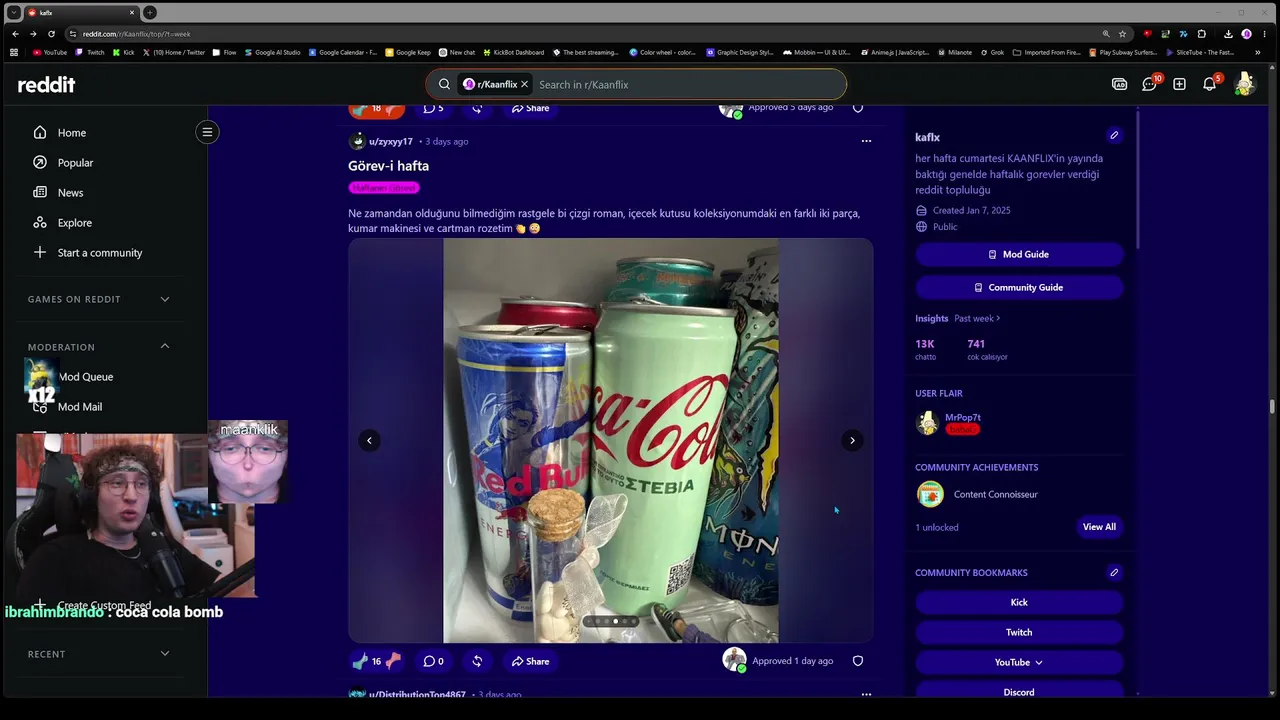Open the Görev-i hafta post title
The image size is (1280, 720).
[x=388, y=166]
